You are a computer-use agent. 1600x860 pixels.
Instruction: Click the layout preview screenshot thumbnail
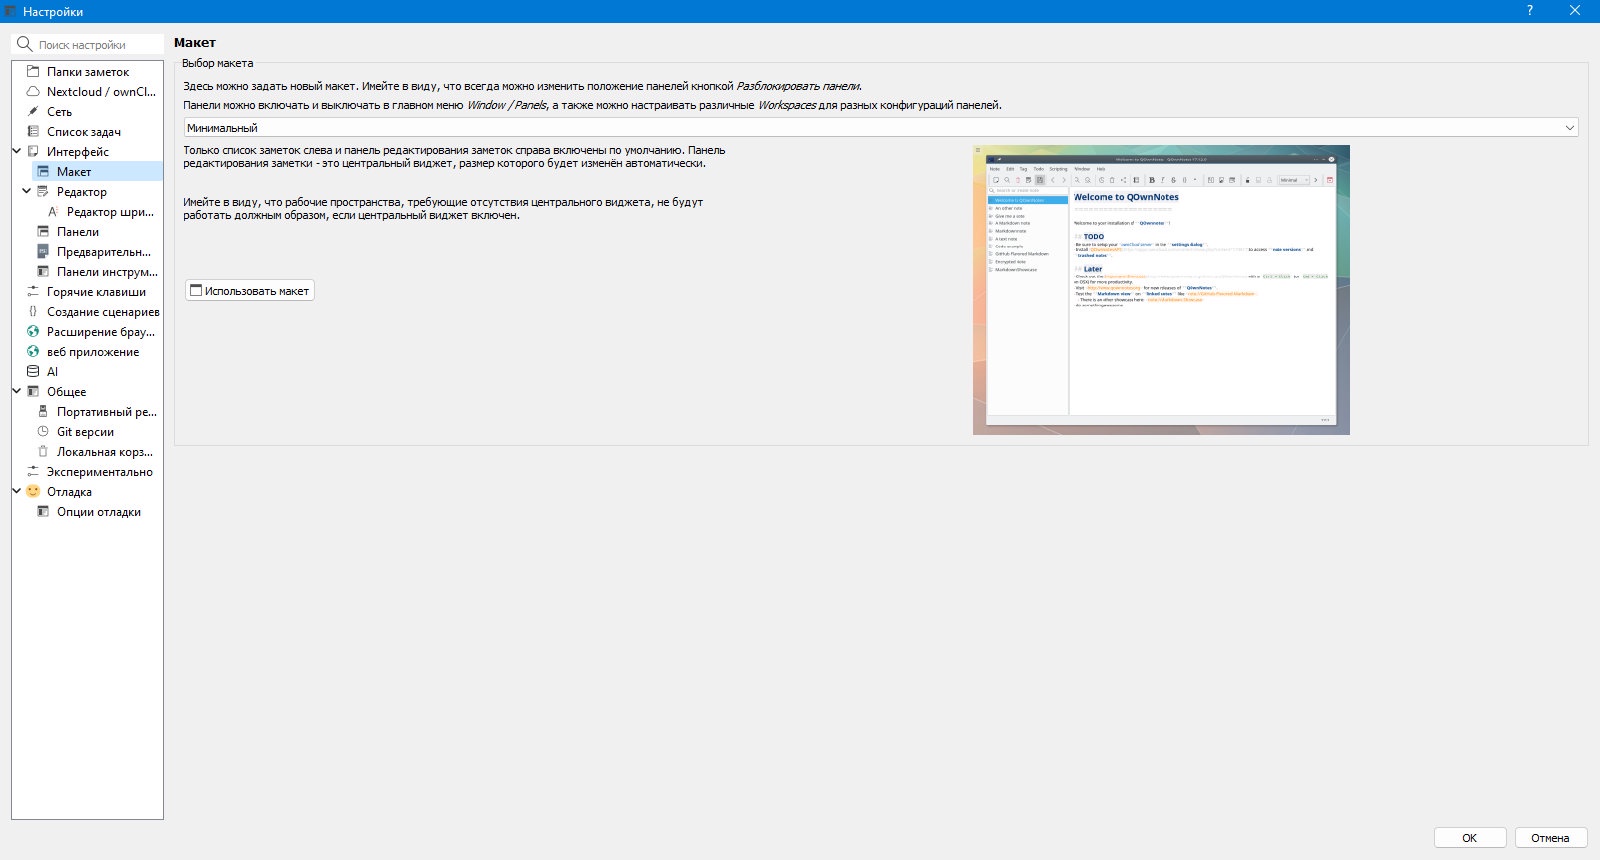pos(1161,290)
